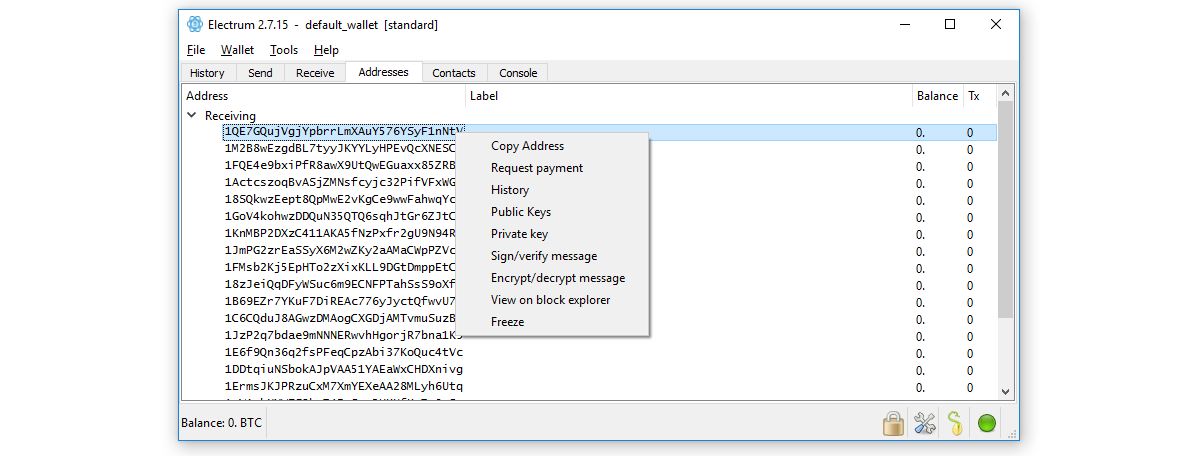Select View on block explorer
This screenshot has width=1200, height=456.
pos(552,300)
